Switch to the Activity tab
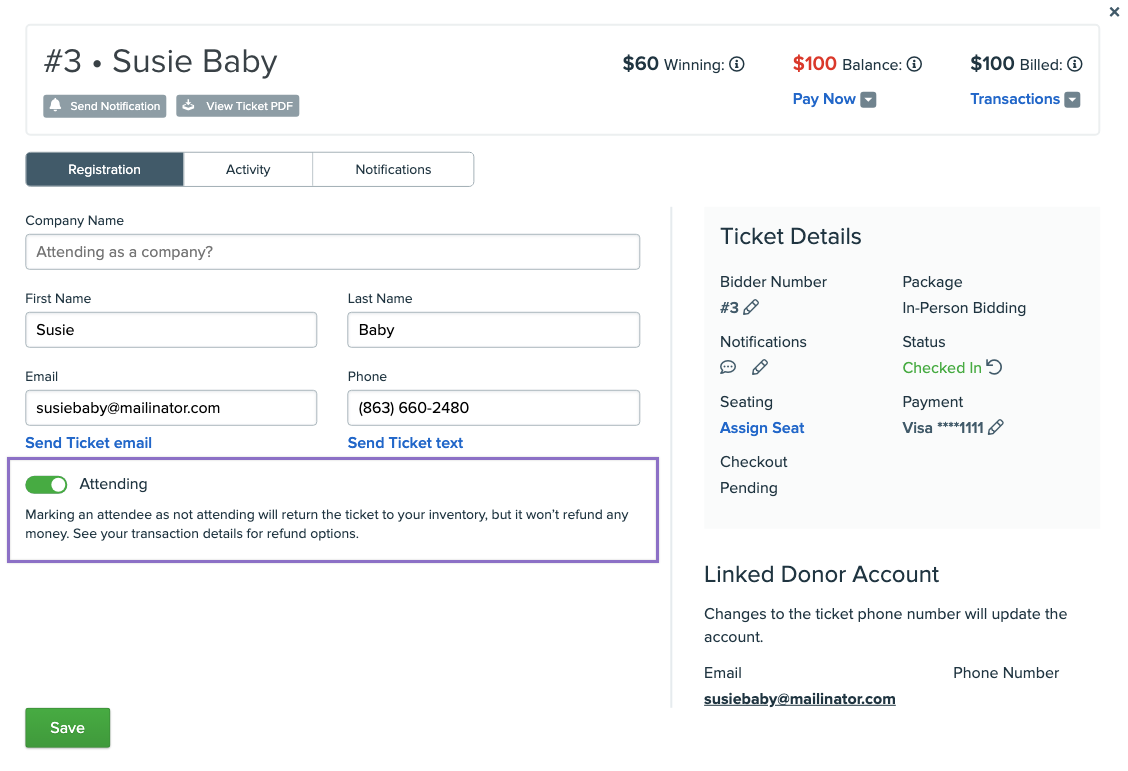Screen dimensions: 1128x771 point(248,170)
